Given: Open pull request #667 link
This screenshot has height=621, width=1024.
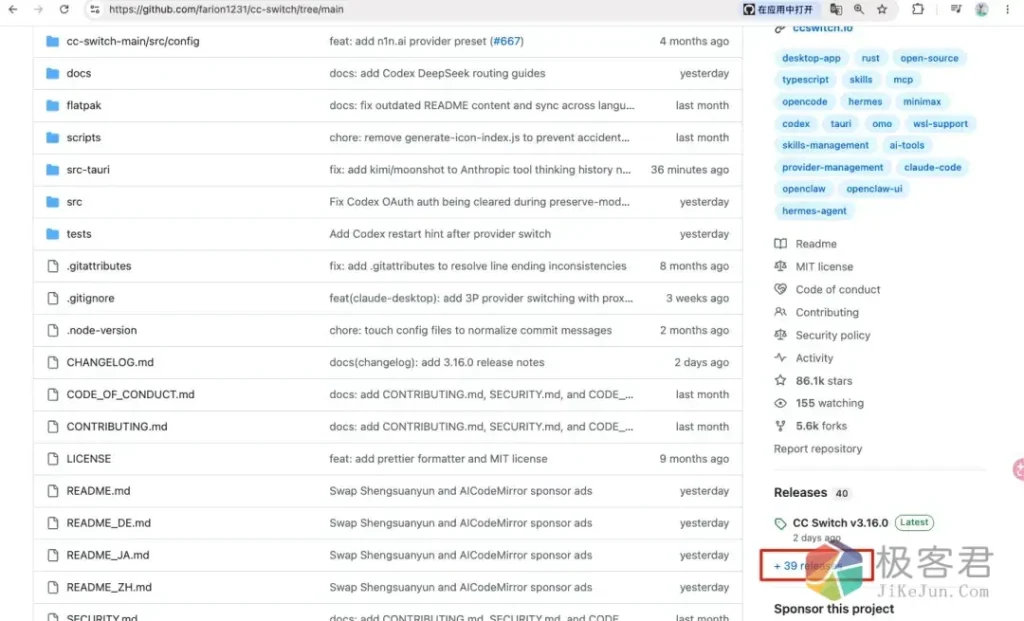Looking at the screenshot, I should 507,41.
